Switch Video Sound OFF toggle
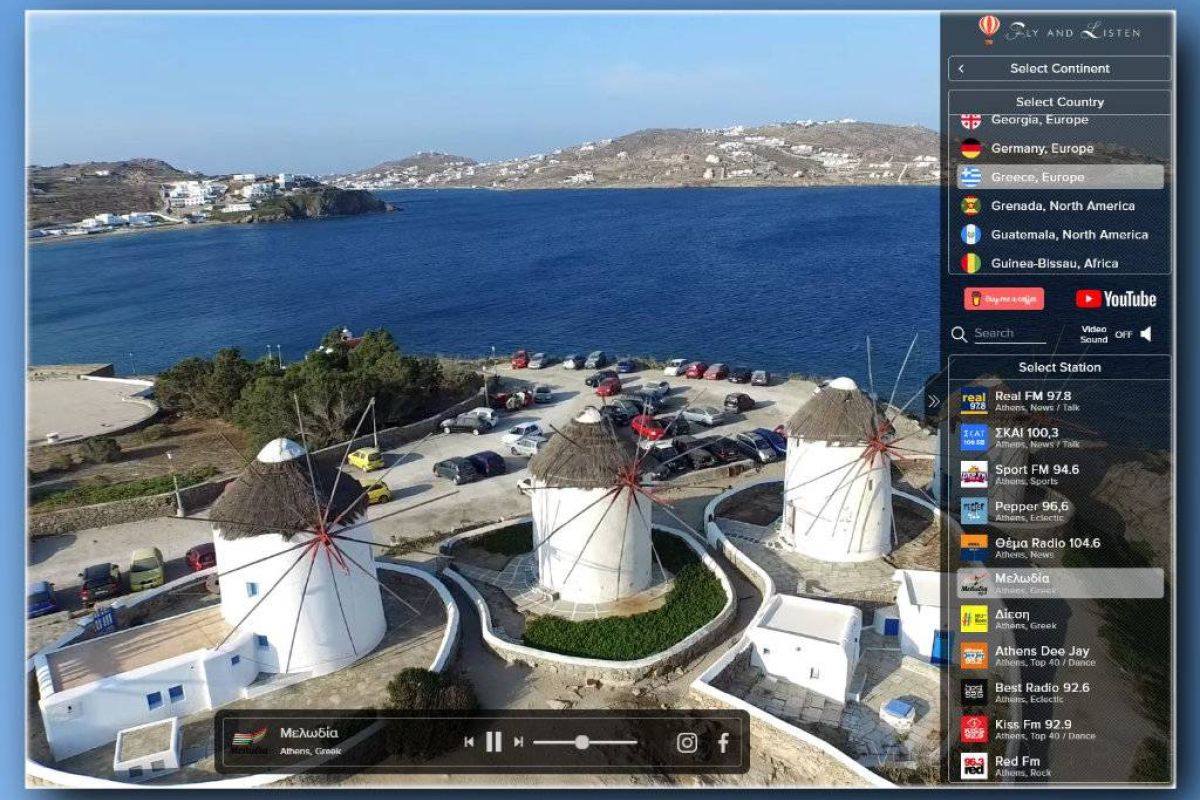The image size is (1200, 800). pyautogui.click(x=1123, y=335)
